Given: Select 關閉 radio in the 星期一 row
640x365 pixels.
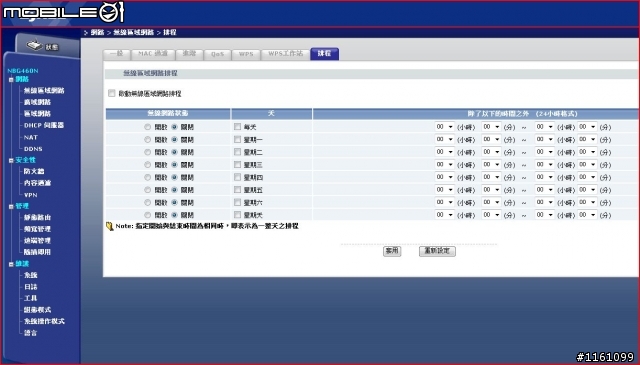Looking at the screenshot, I should pyautogui.click(x=174, y=140).
